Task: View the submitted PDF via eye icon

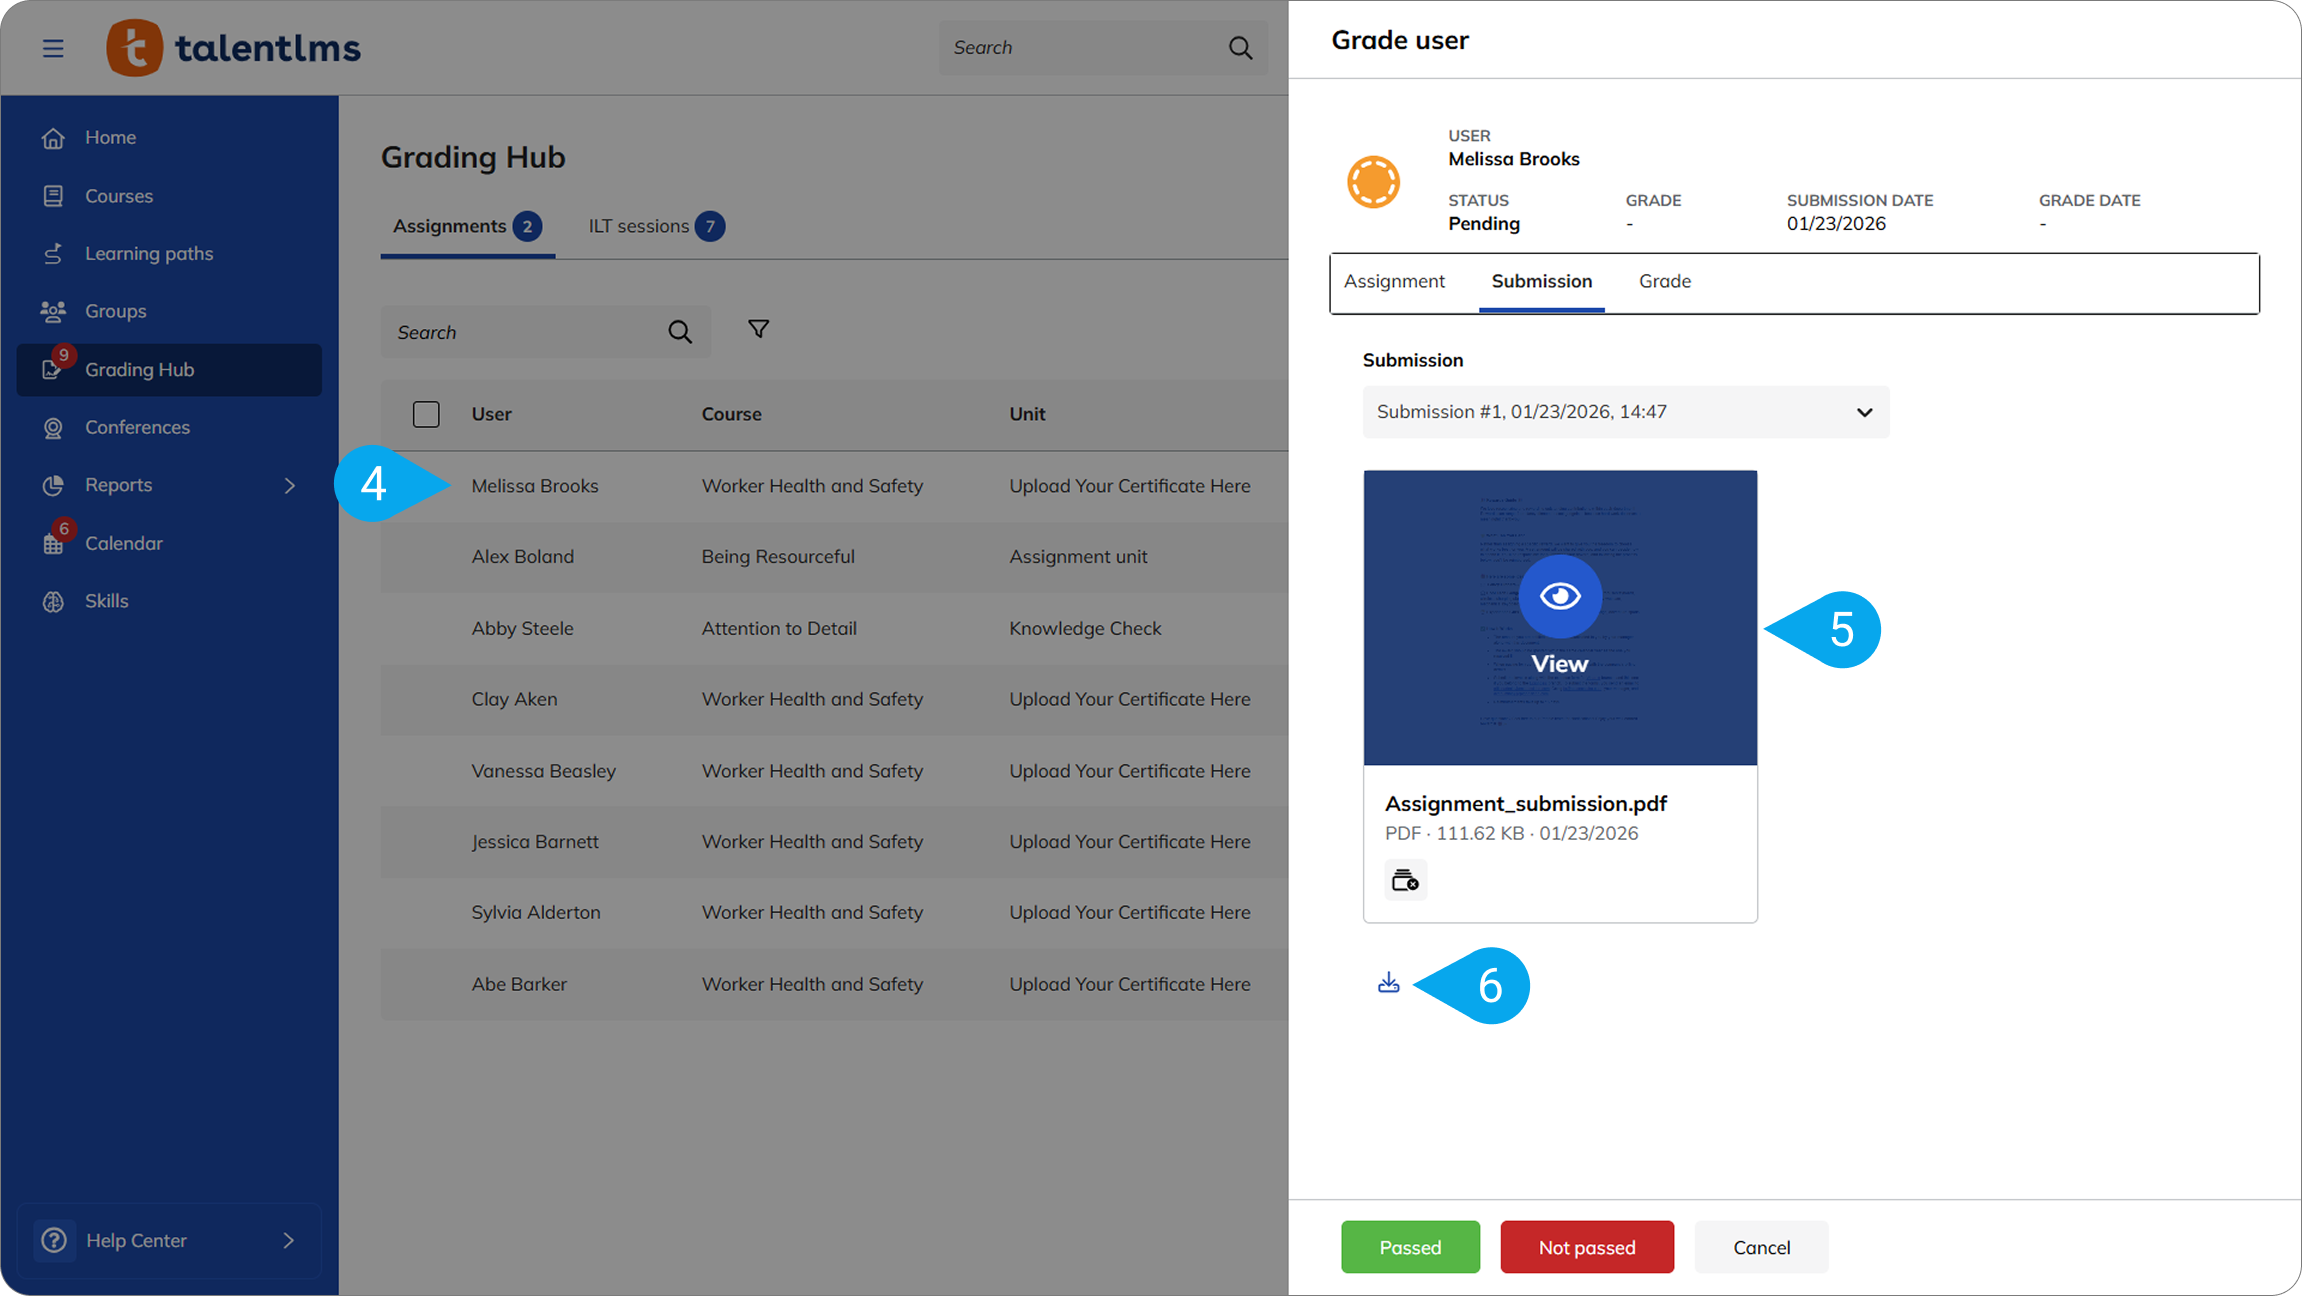Action: coord(1559,596)
